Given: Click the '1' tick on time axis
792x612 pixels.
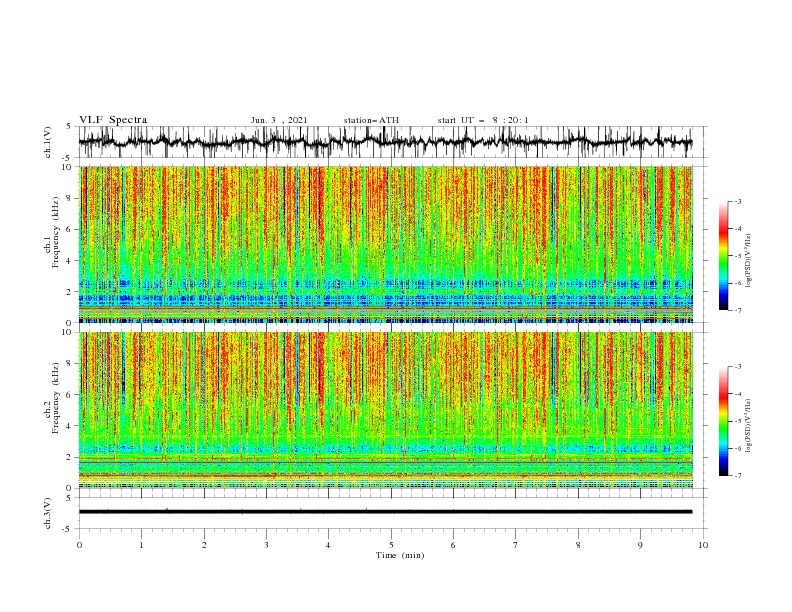Looking at the screenshot, I should tap(141, 546).
